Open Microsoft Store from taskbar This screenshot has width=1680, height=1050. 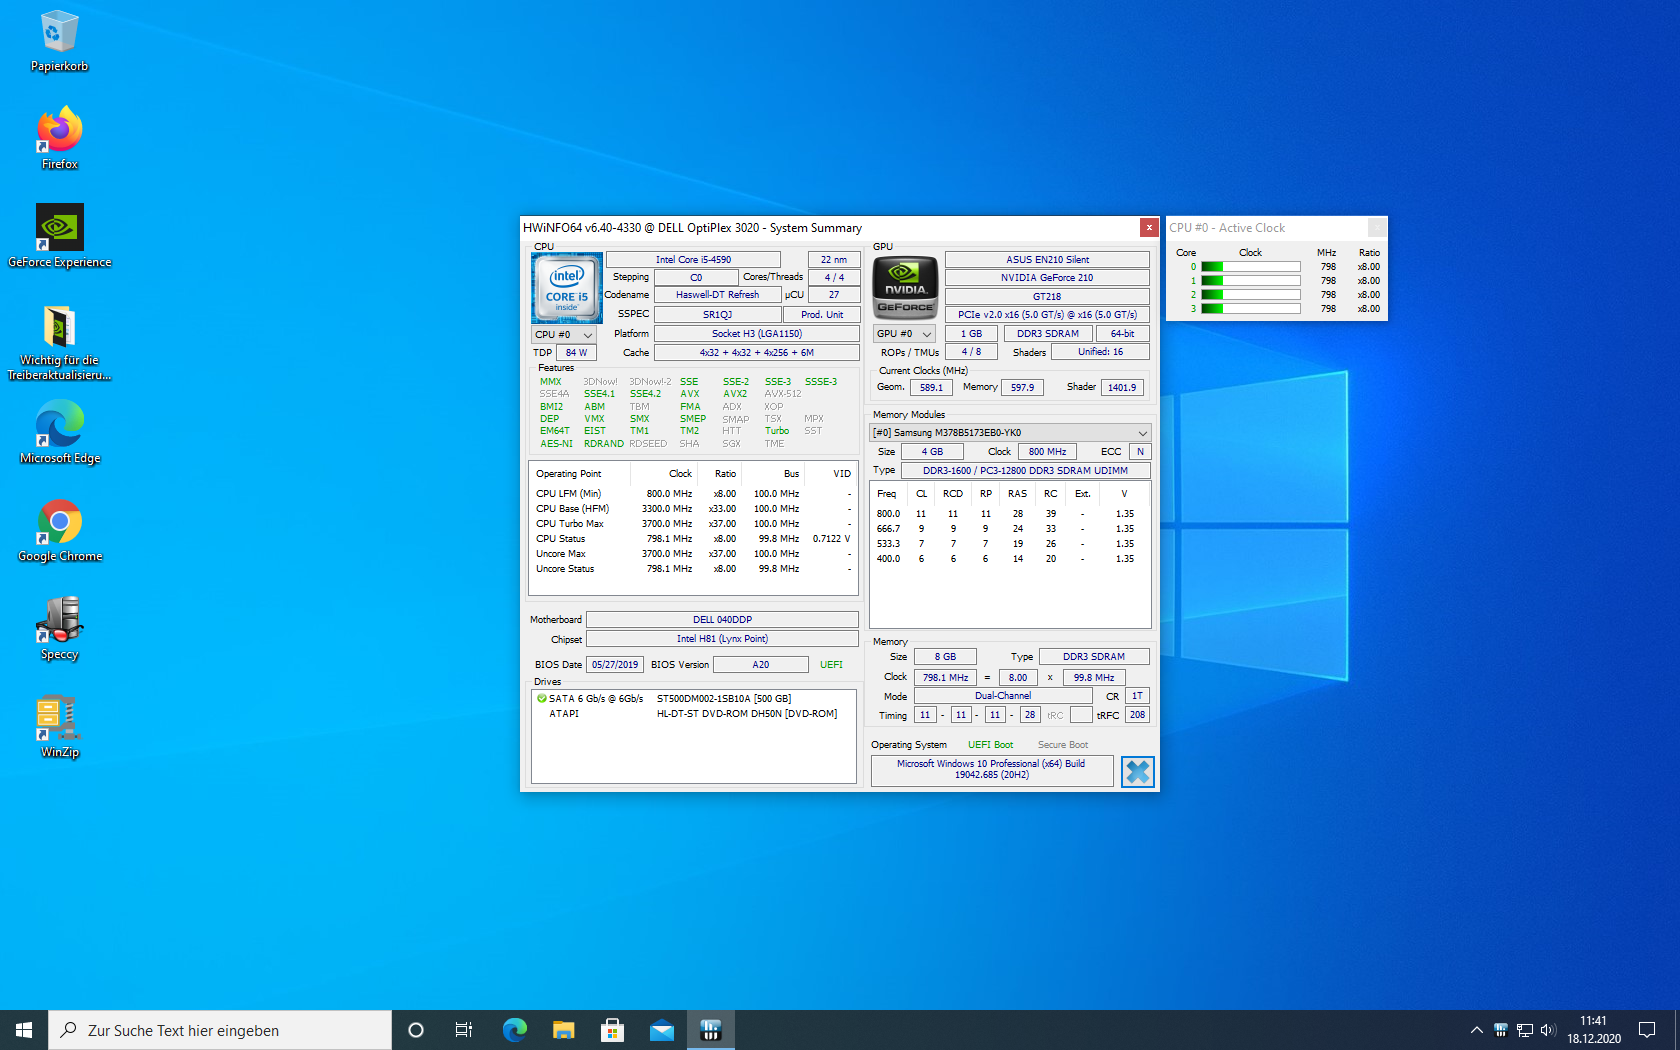coord(612,1030)
